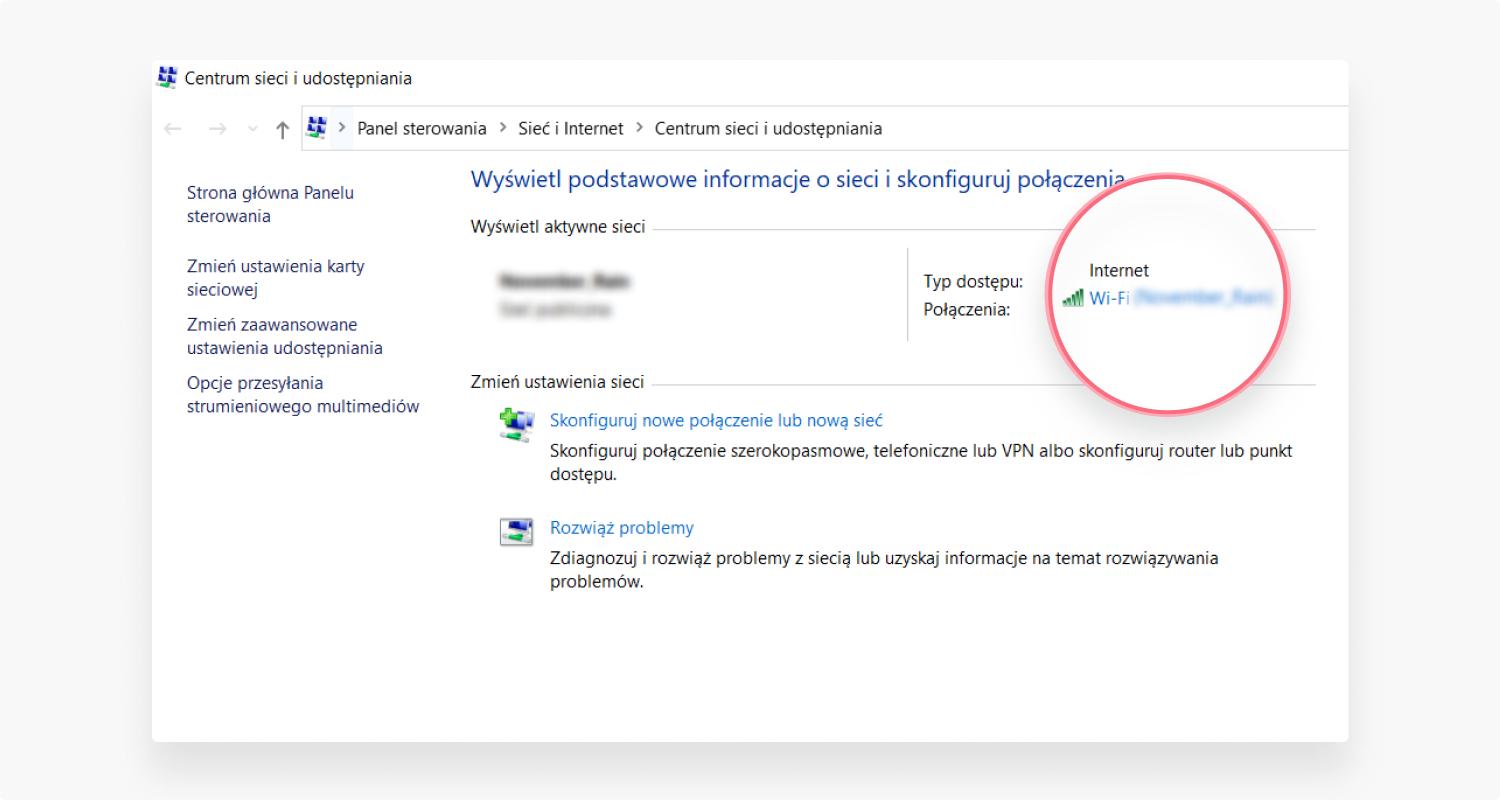The height and width of the screenshot is (800, 1500).
Task: Click the Zdiagnozuj i rozwiąż problemy description
Action: [x=884, y=570]
